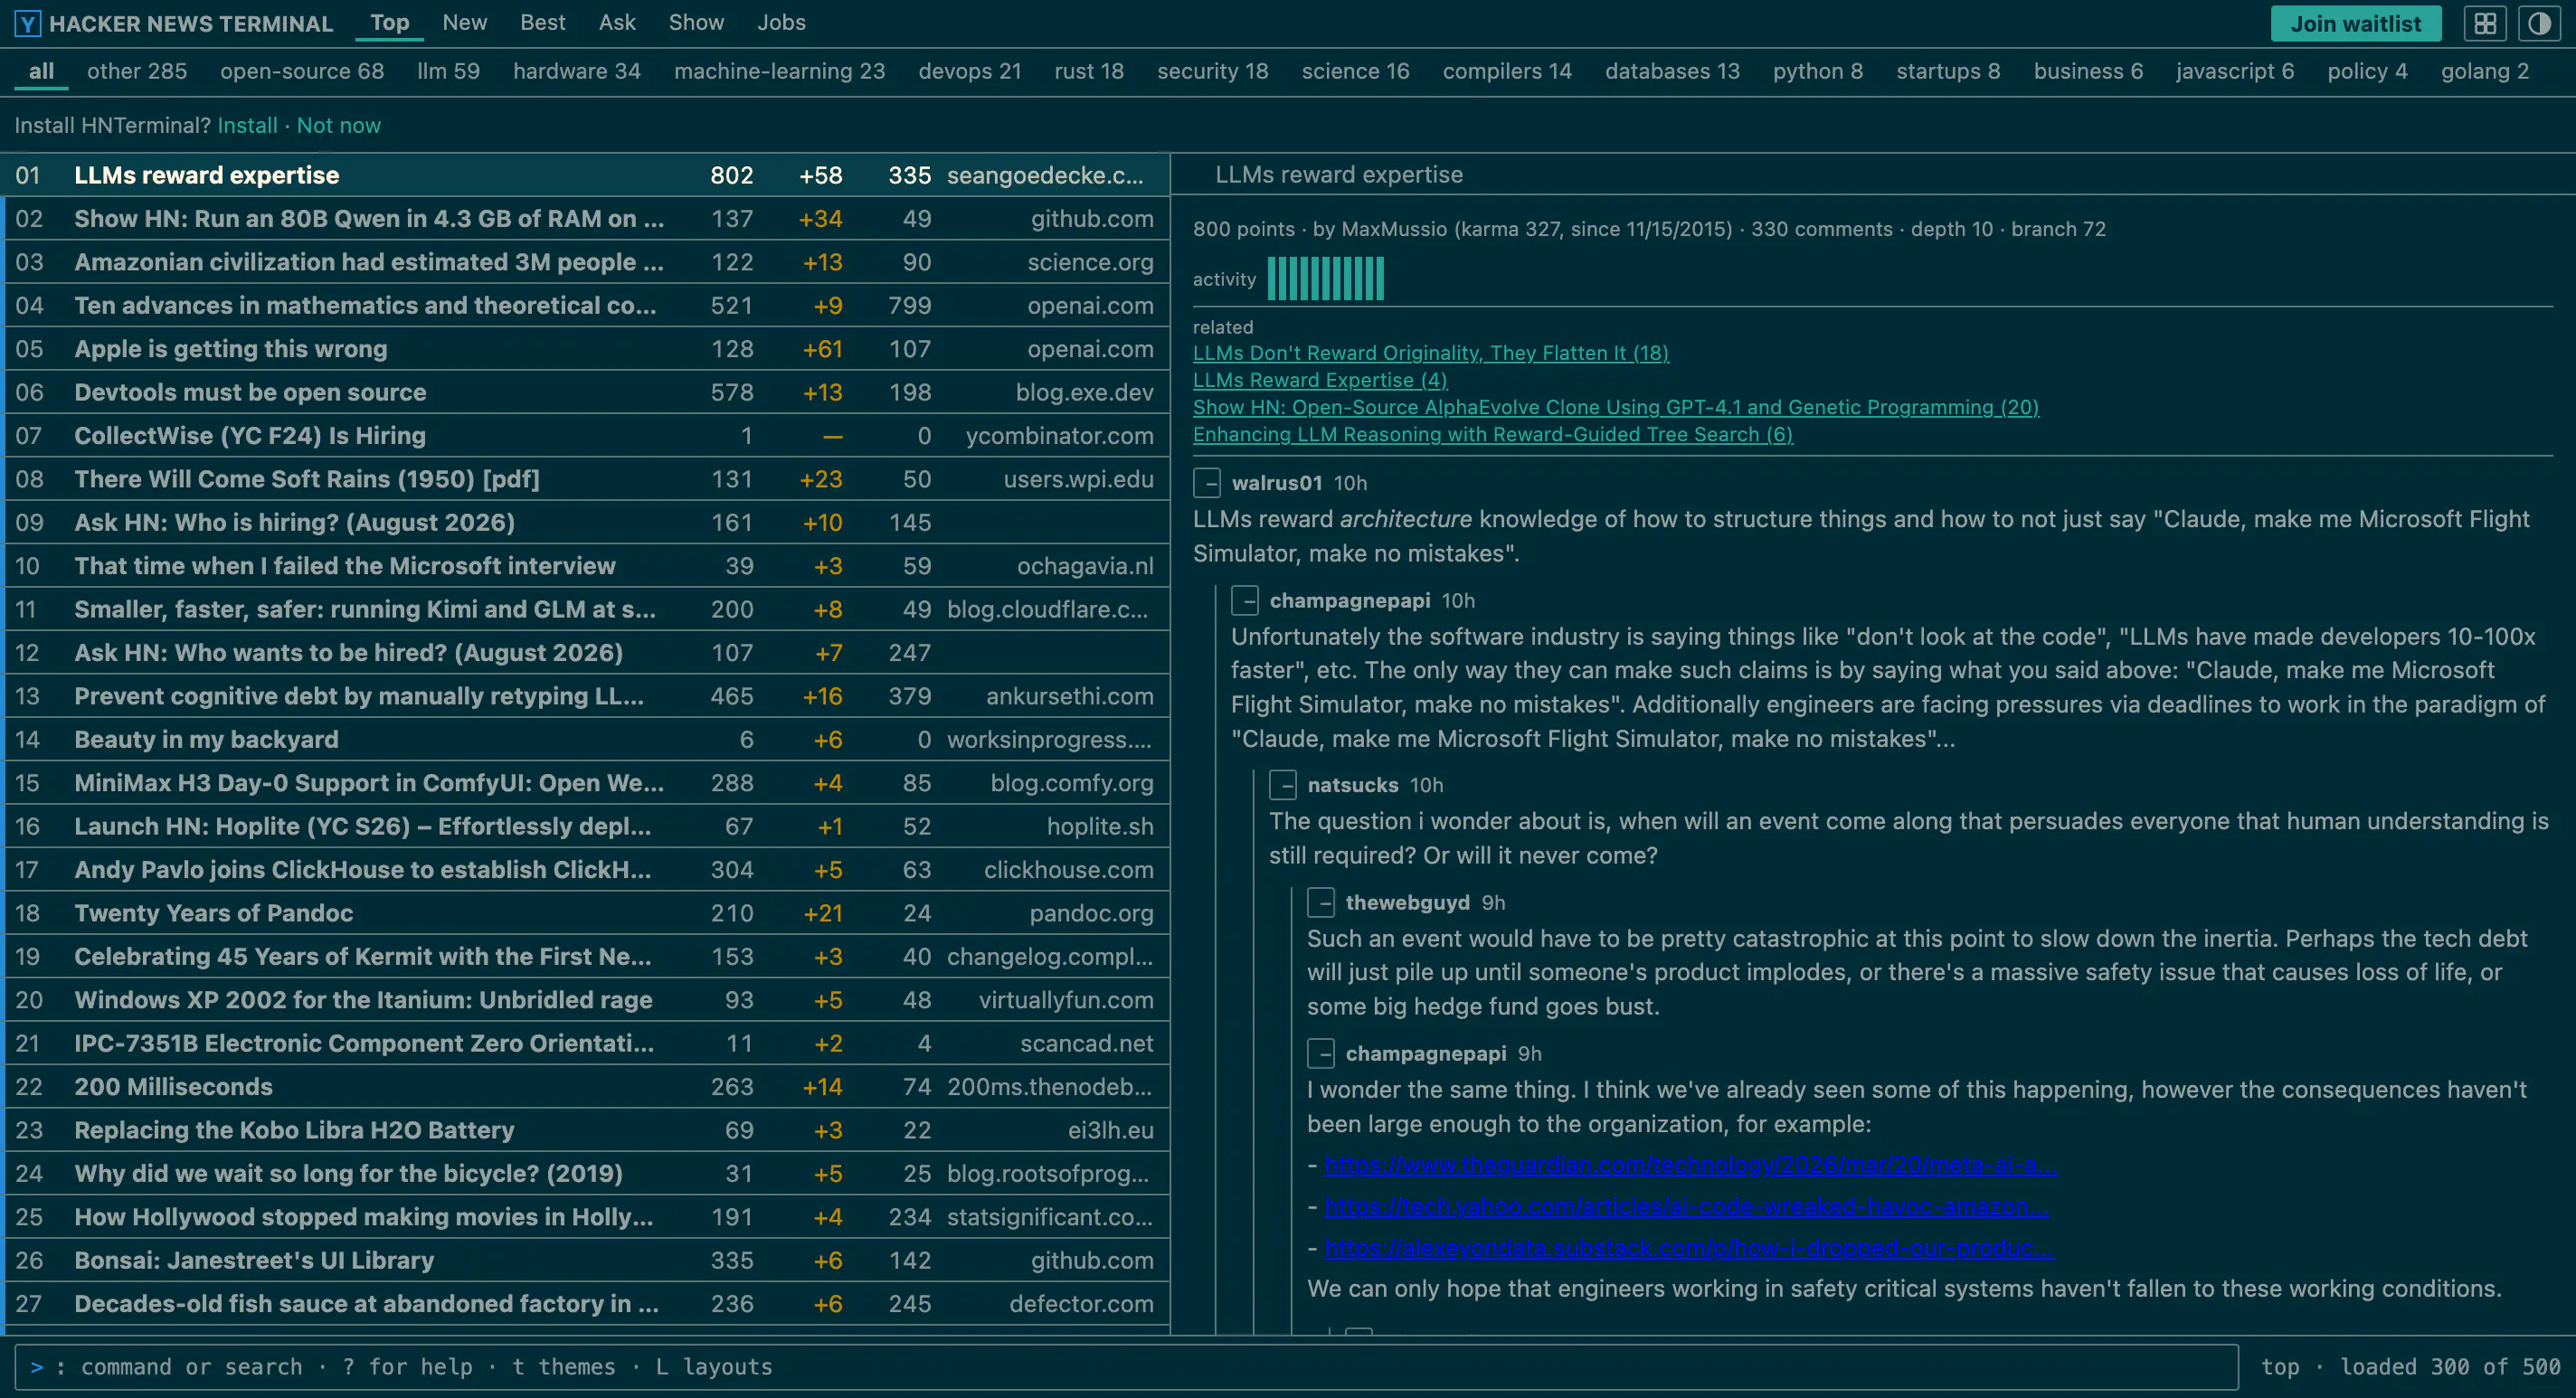Viewport: 2576px width, 1398px height.
Task: Filter by startups 8 topic
Action: (x=1948, y=72)
